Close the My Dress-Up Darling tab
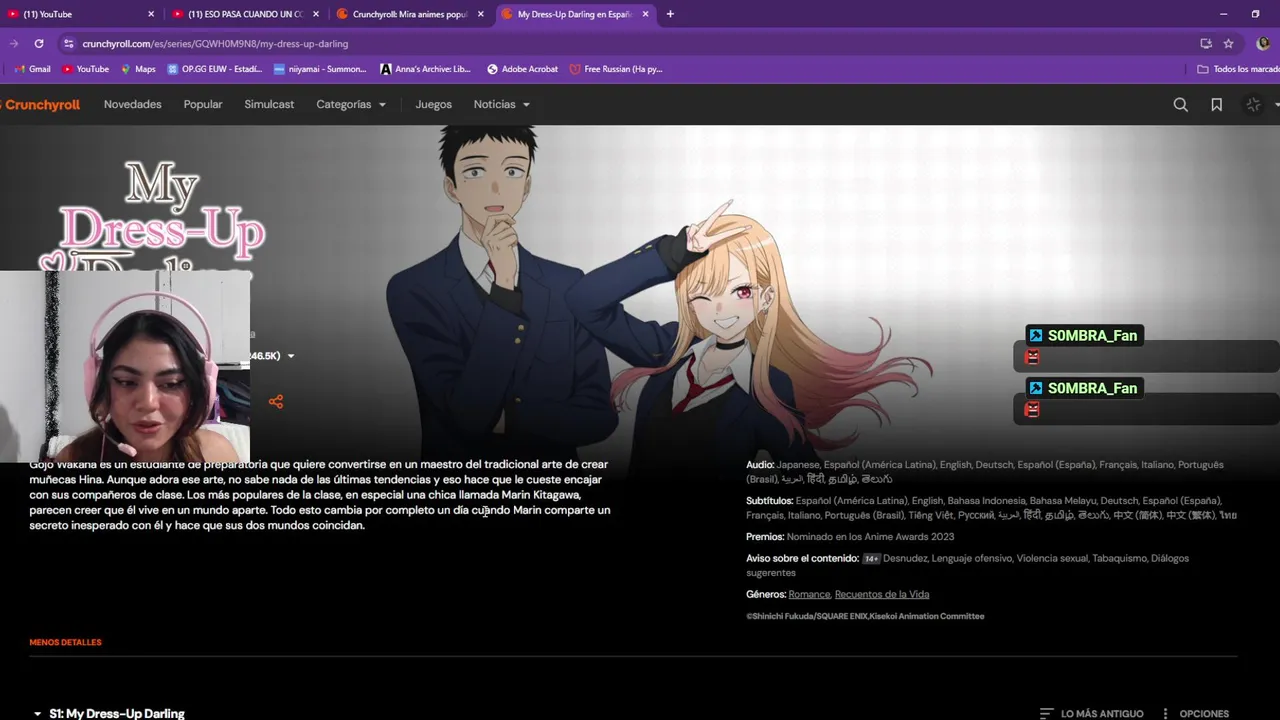This screenshot has width=1280, height=720. click(x=645, y=14)
